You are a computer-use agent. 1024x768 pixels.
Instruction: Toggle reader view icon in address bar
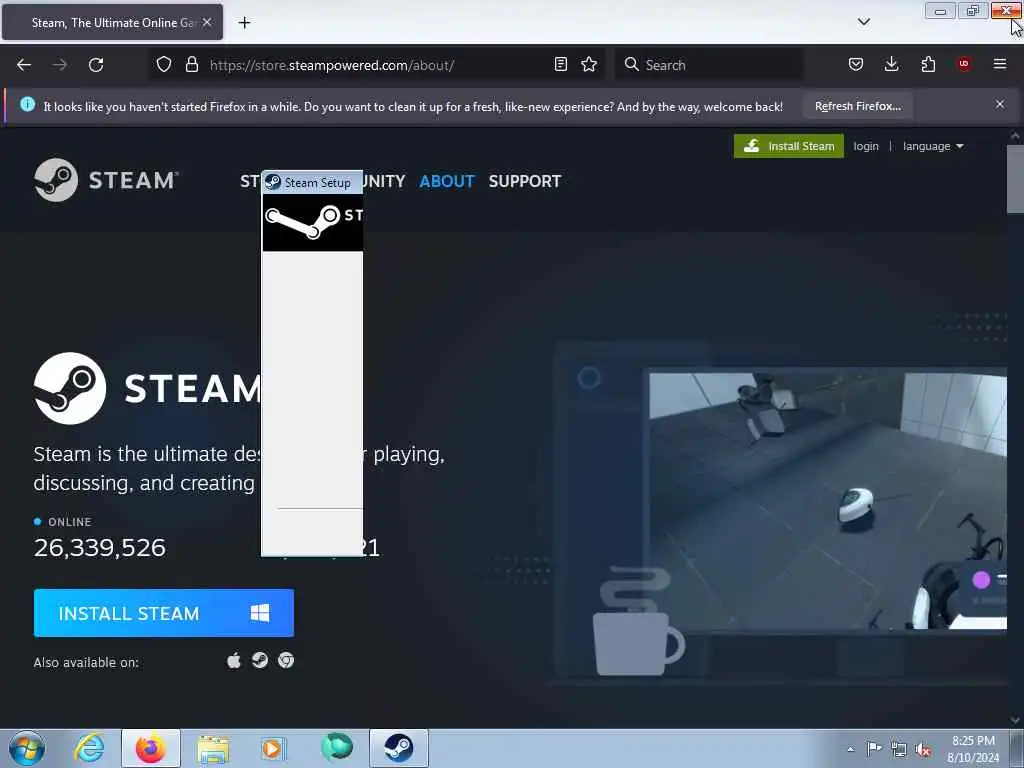tap(560, 64)
